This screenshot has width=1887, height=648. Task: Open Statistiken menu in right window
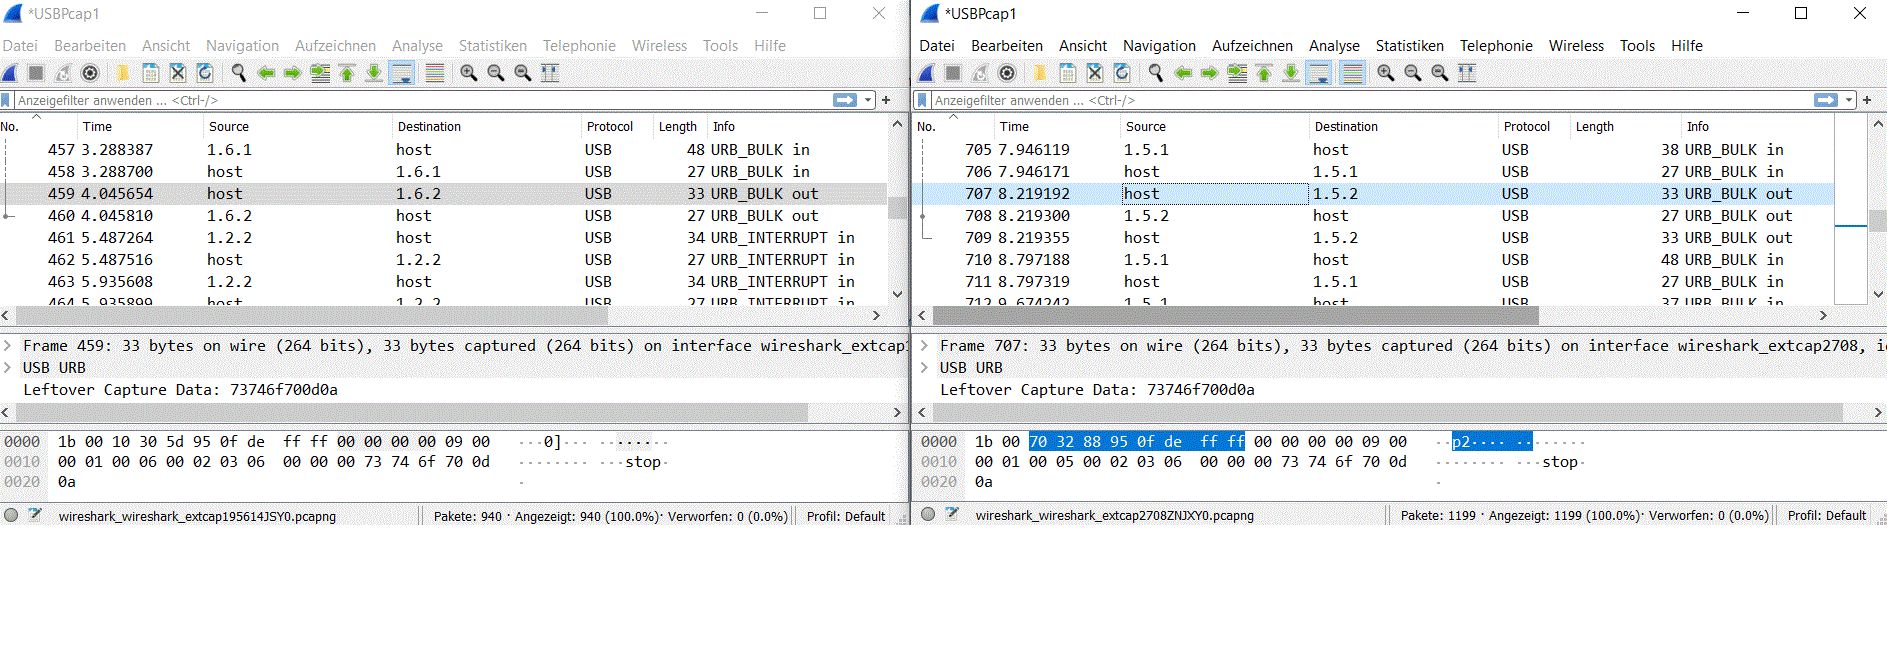(x=1409, y=46)
